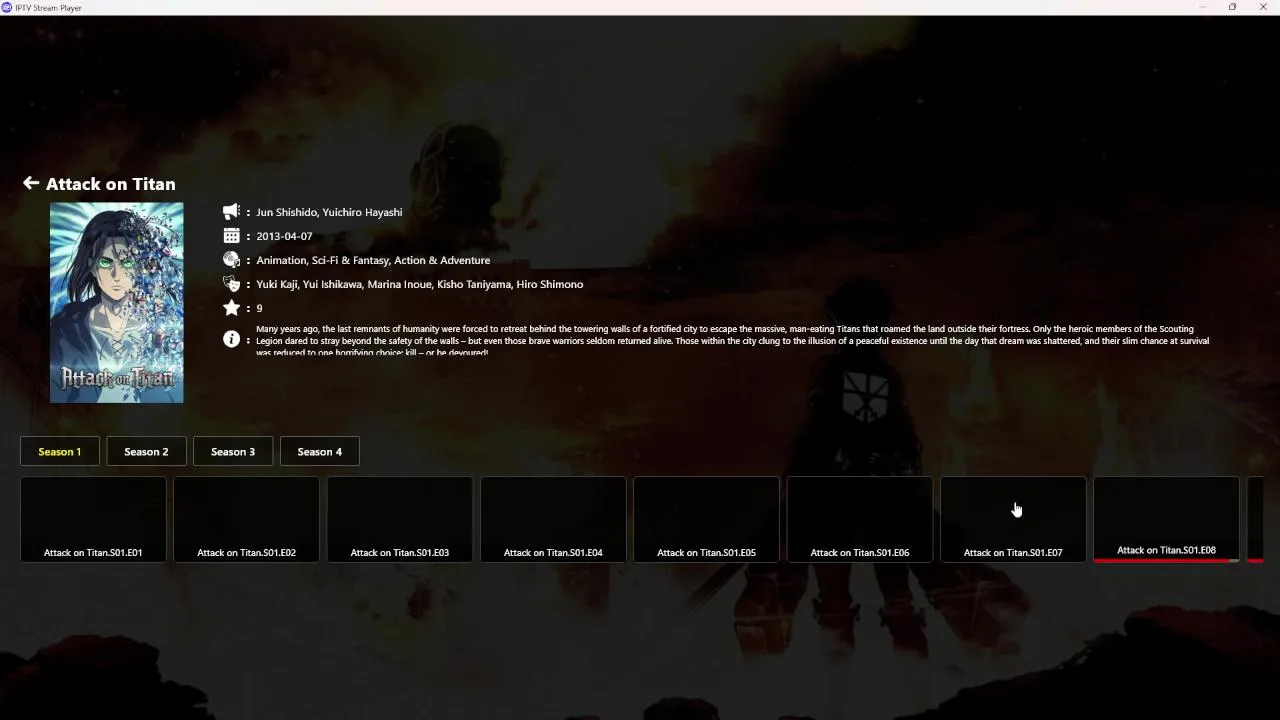Screen dimensions: 1280x720
Task: Click the cast masks icon
Action: tap(231, 284)
